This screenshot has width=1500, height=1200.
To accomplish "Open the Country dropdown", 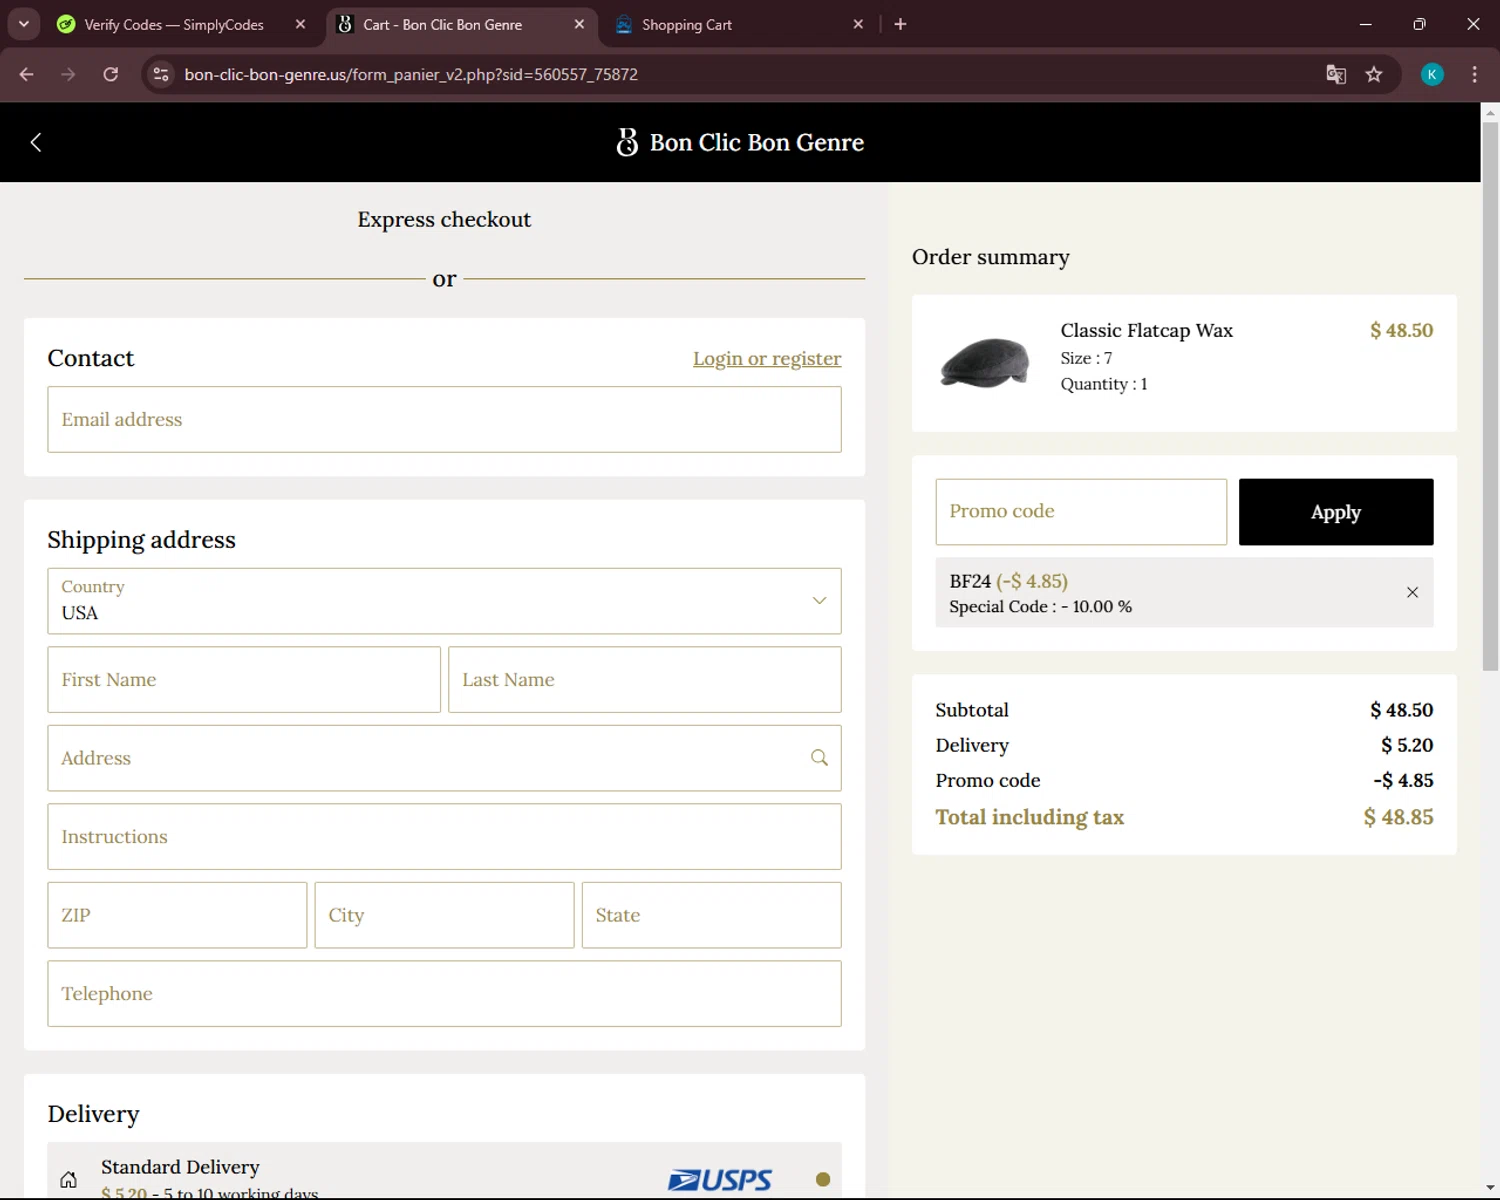I will pos(444,601).
